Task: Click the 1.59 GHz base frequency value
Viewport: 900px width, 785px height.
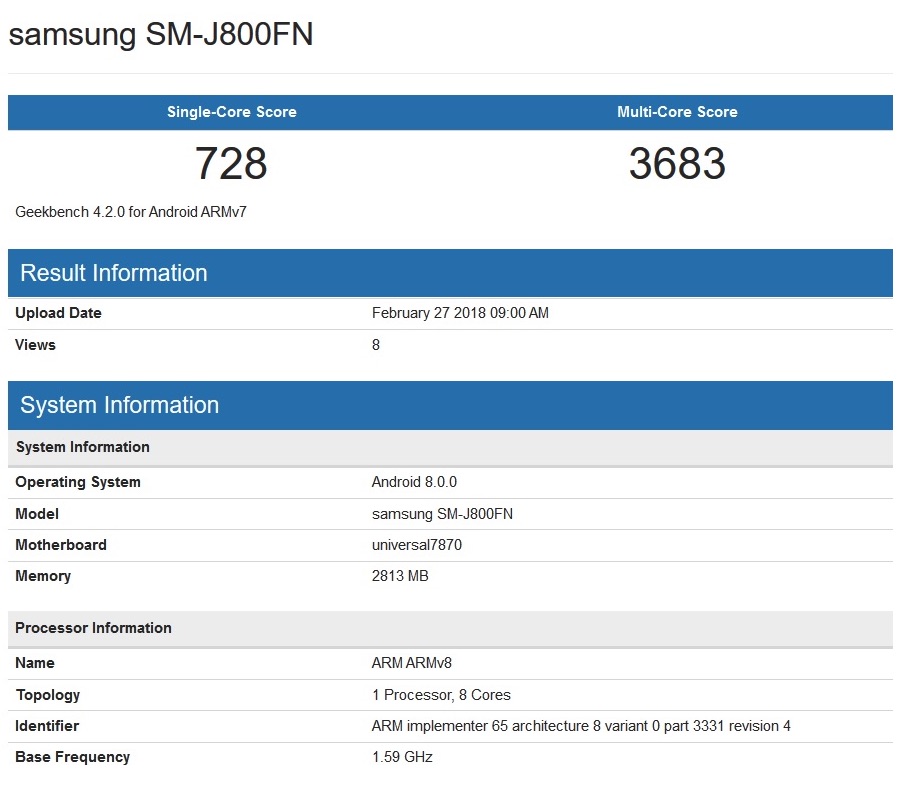Action: (402, 757)
